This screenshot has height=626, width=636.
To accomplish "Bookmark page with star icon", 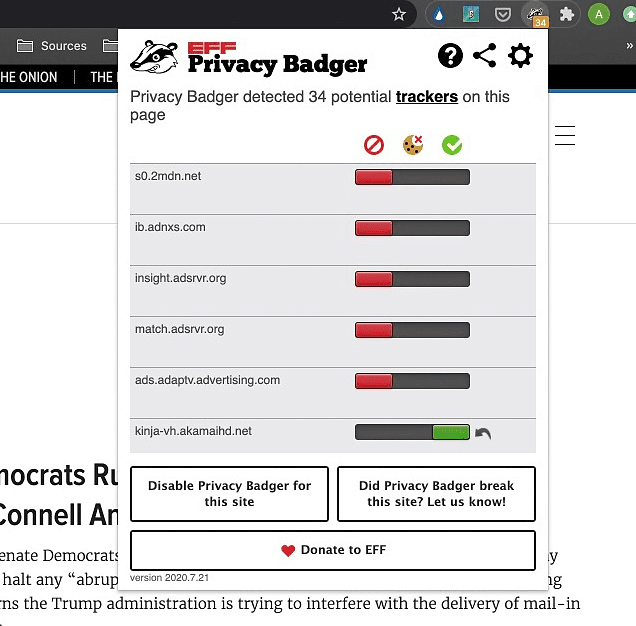I will 399,15.
